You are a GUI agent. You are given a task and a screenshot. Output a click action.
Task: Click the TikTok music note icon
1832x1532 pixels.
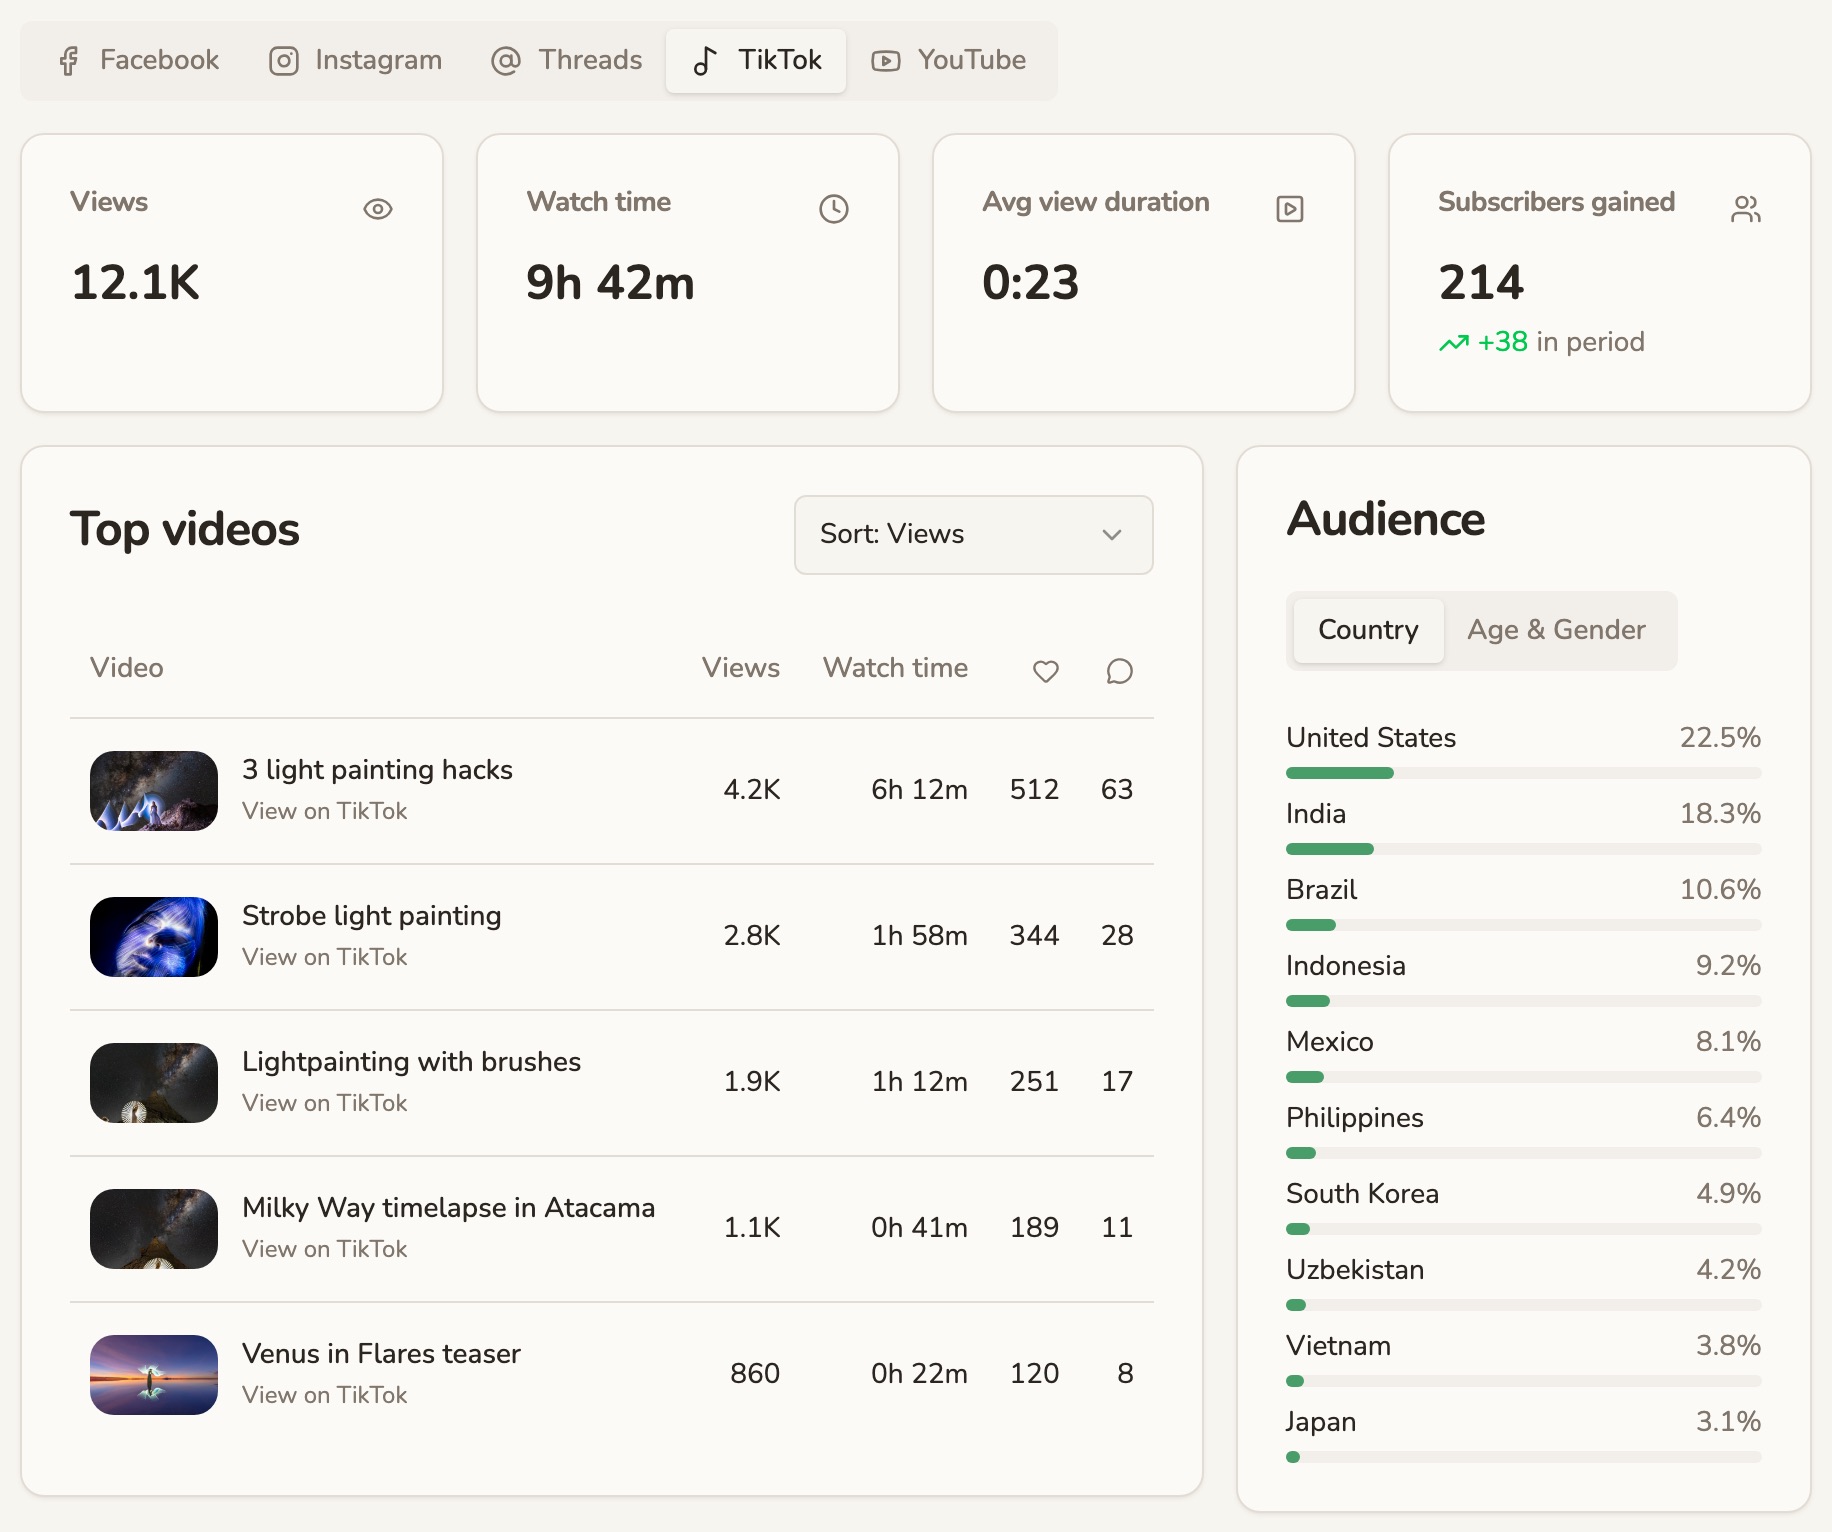pyautogui.click(x=705, y=61)
